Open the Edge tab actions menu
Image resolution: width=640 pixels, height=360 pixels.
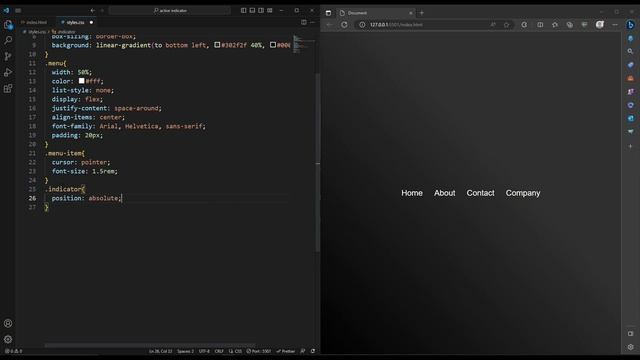tap(328, 13)
